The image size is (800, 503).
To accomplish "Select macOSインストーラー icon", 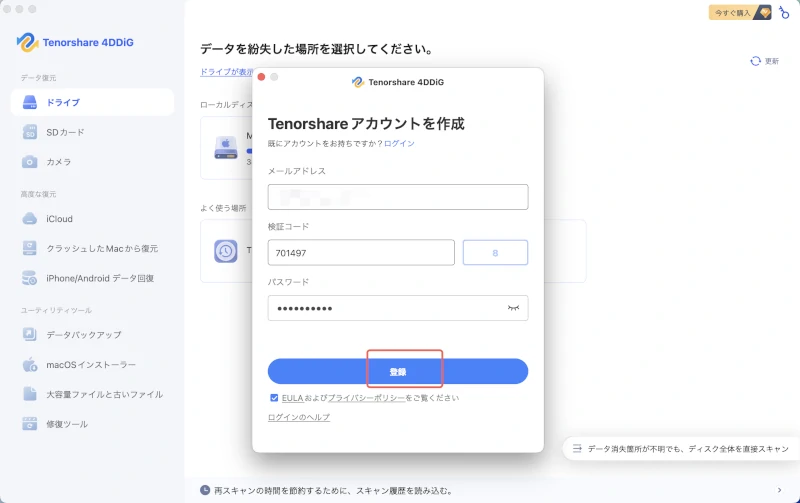I will click(30, 365).
